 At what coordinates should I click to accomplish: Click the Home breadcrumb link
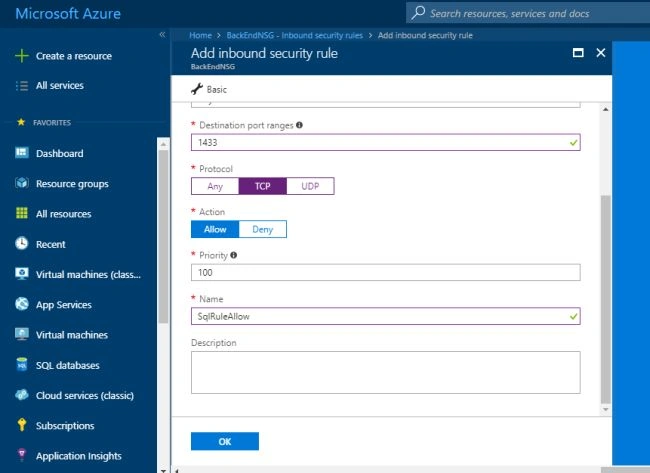(x=200, y=35)
